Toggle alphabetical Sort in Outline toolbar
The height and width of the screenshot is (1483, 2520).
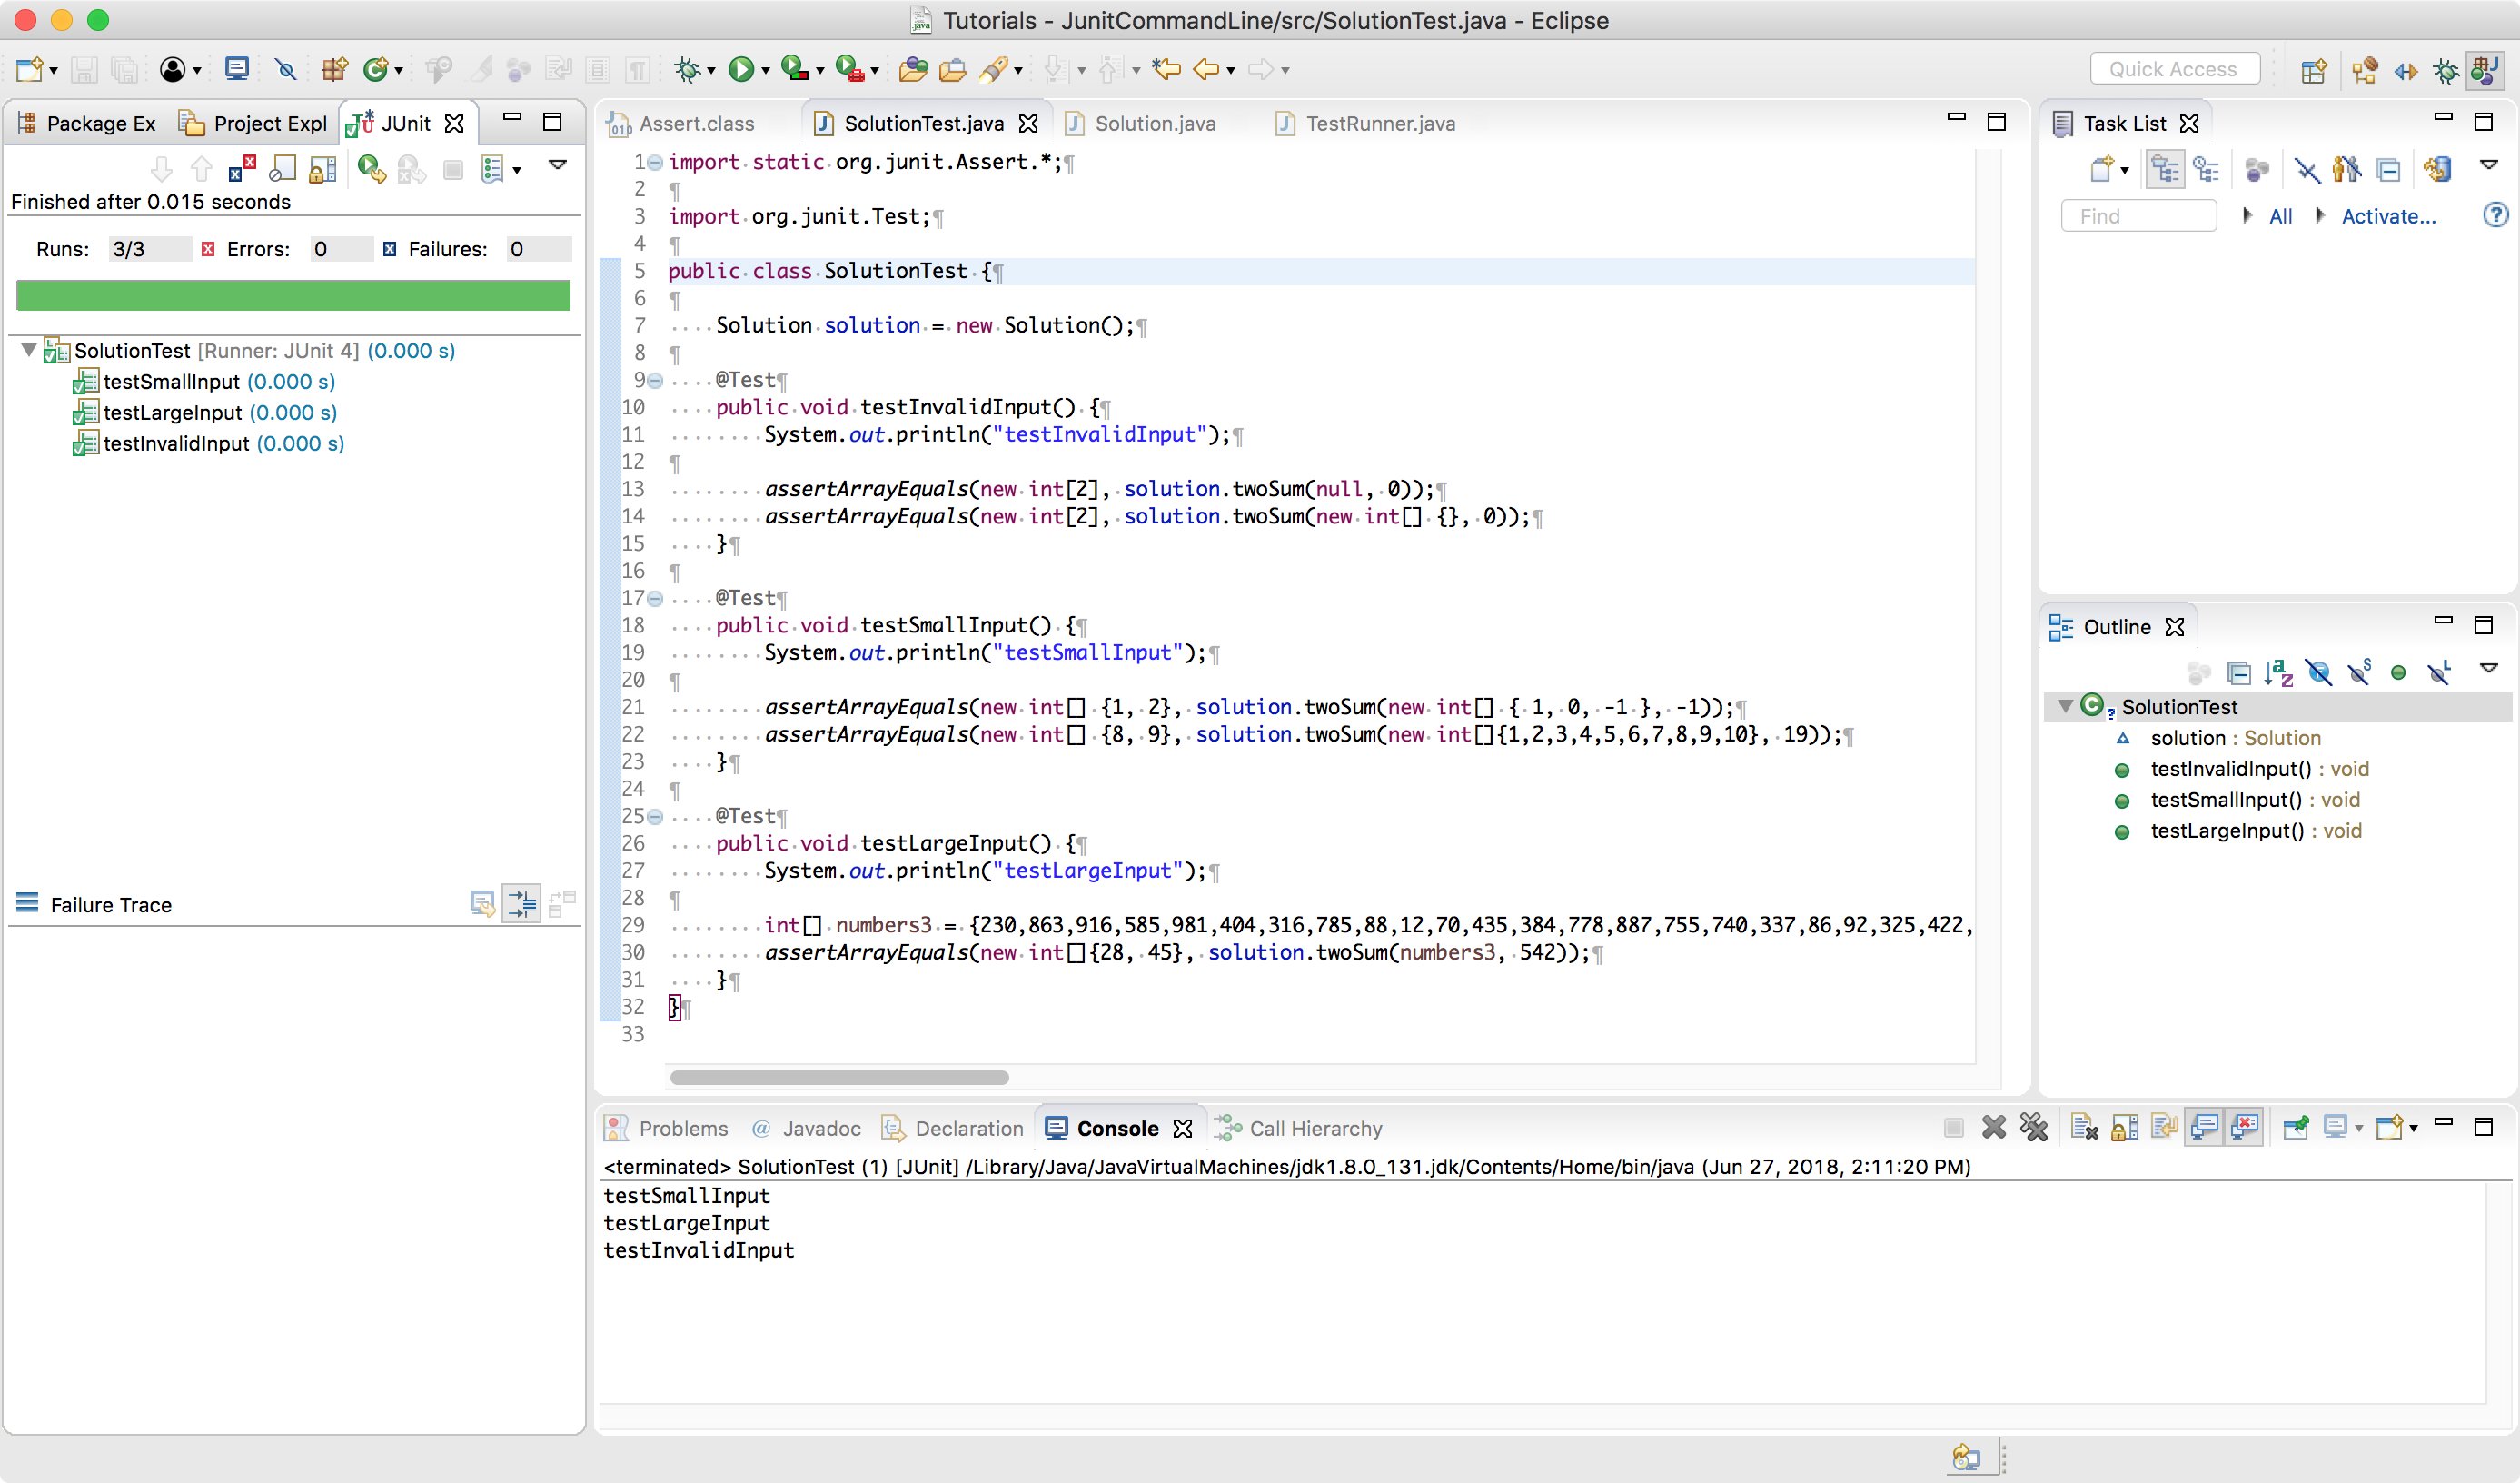coord(2279,673)
